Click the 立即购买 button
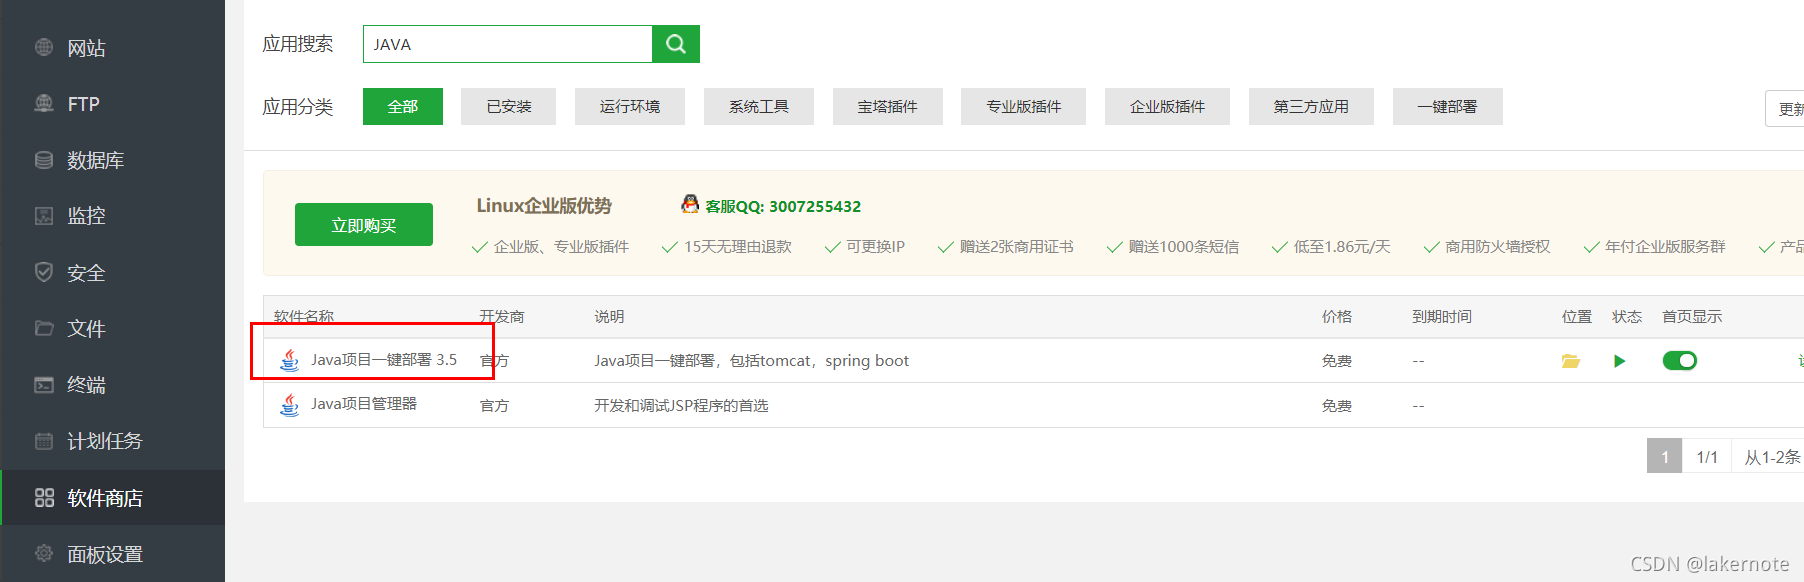This screenshot has width=1804, height=582. coord(364,225)
